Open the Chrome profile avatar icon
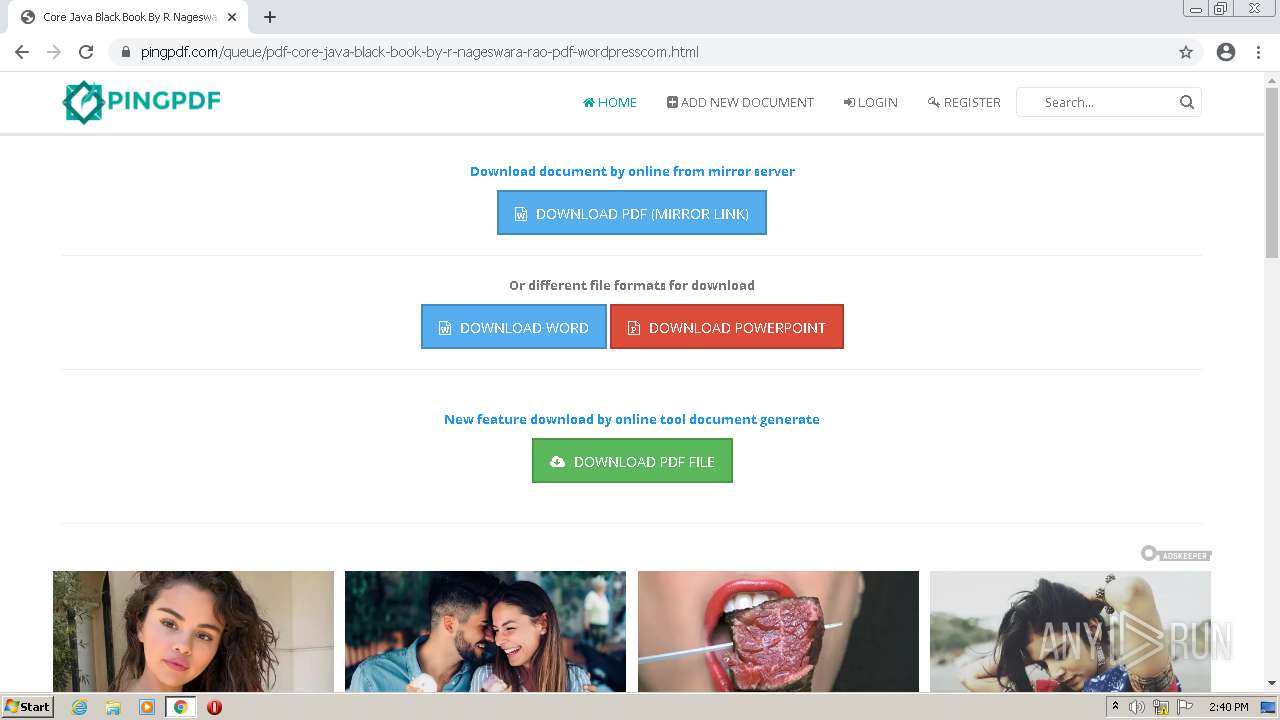This screenshot has height=720, width=1280. coord(1226,52)
